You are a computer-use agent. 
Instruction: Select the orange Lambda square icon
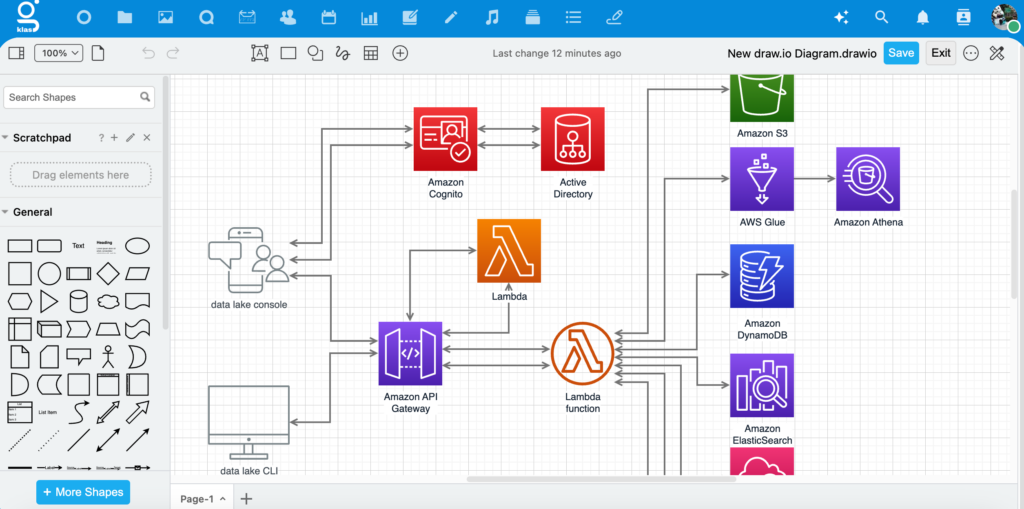(509, 251)
